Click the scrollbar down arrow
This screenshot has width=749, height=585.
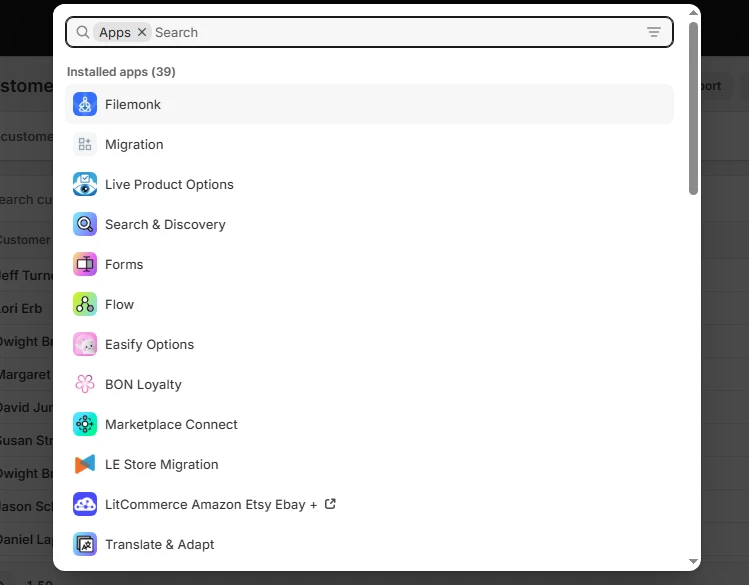click(x=694, y=562)
